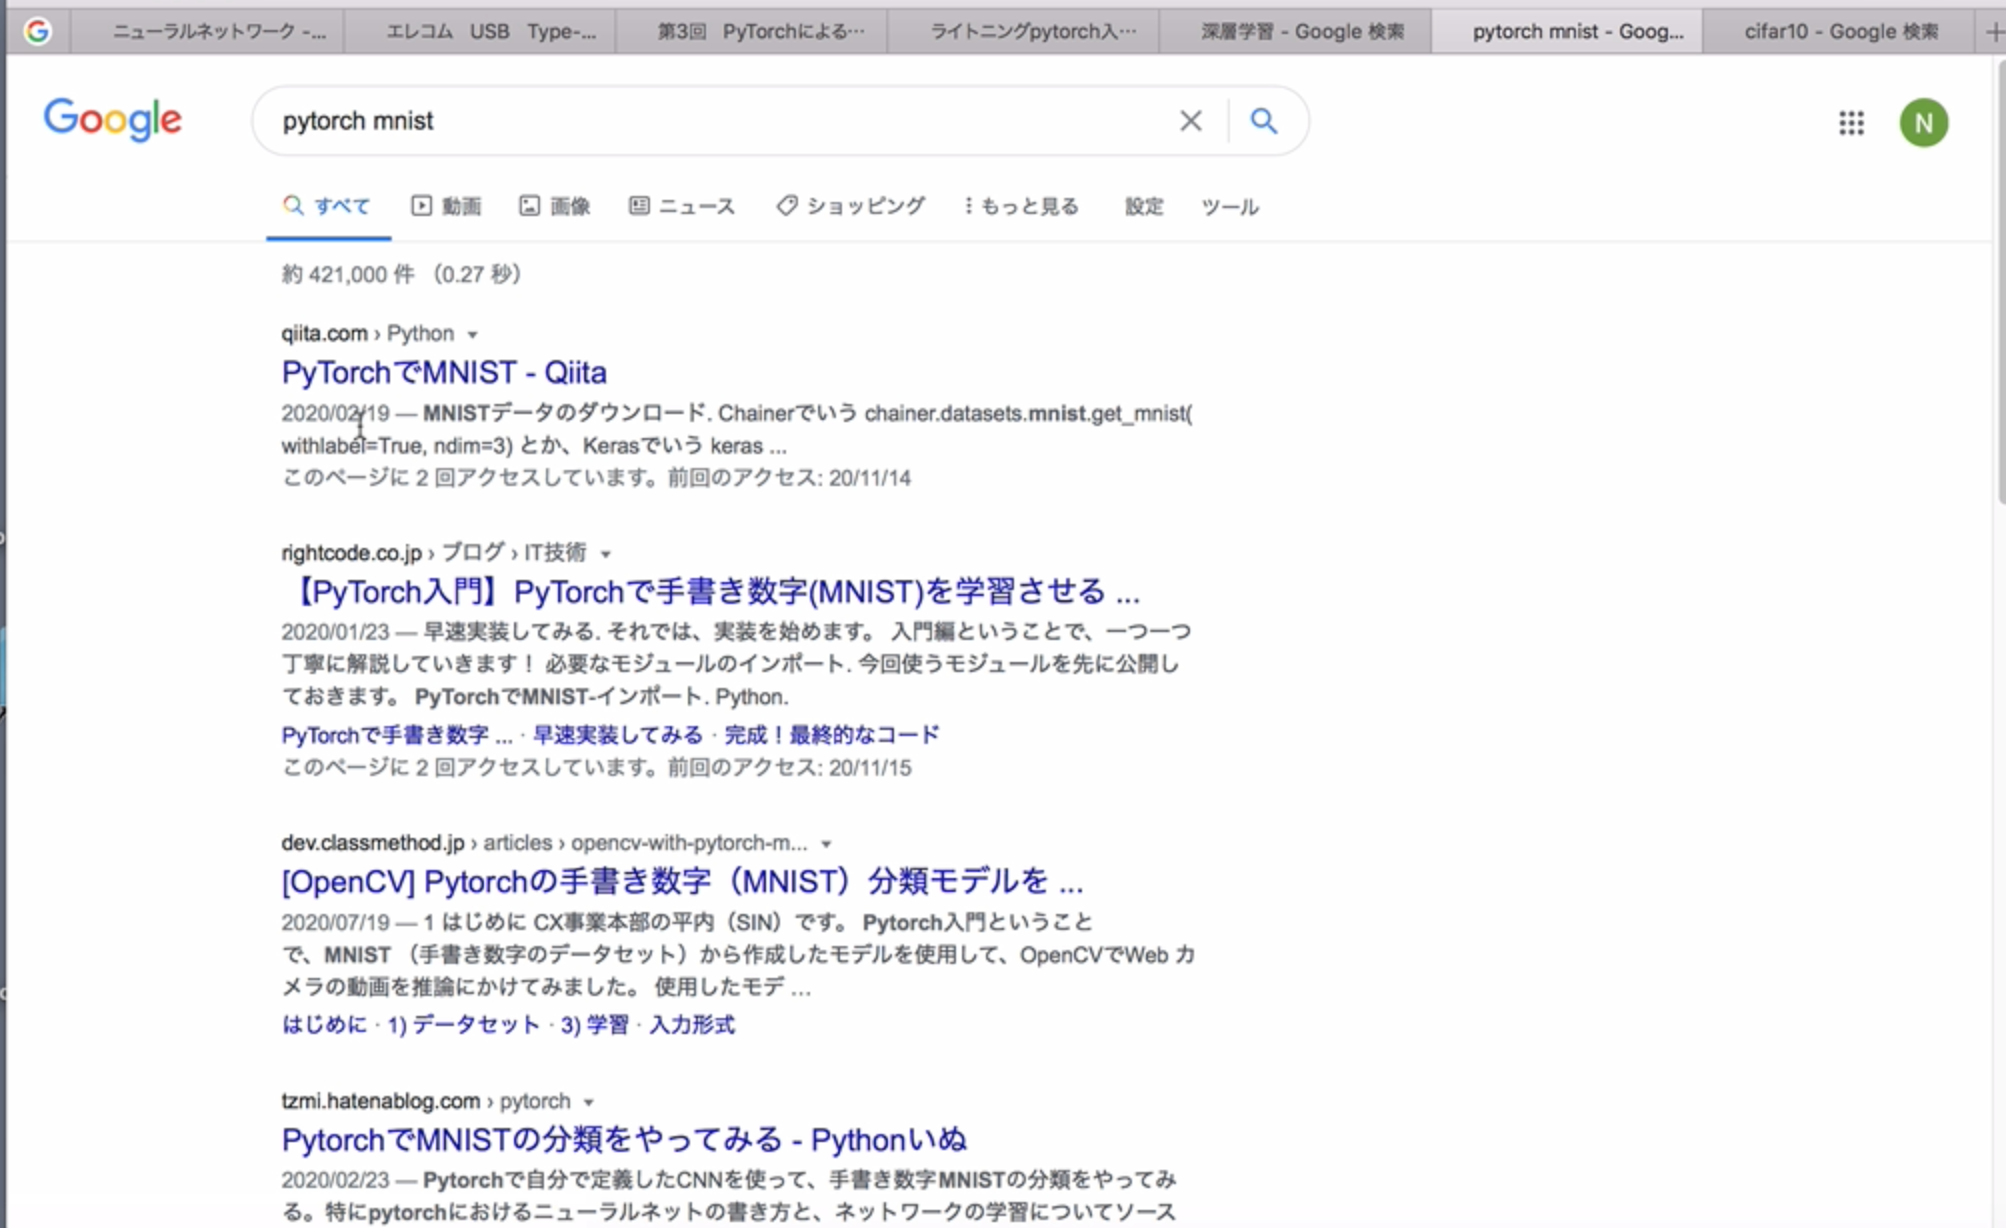Select the pytorch mnist browser tab
The width and height of the screenshot is (2006, 1228).
1568,32
